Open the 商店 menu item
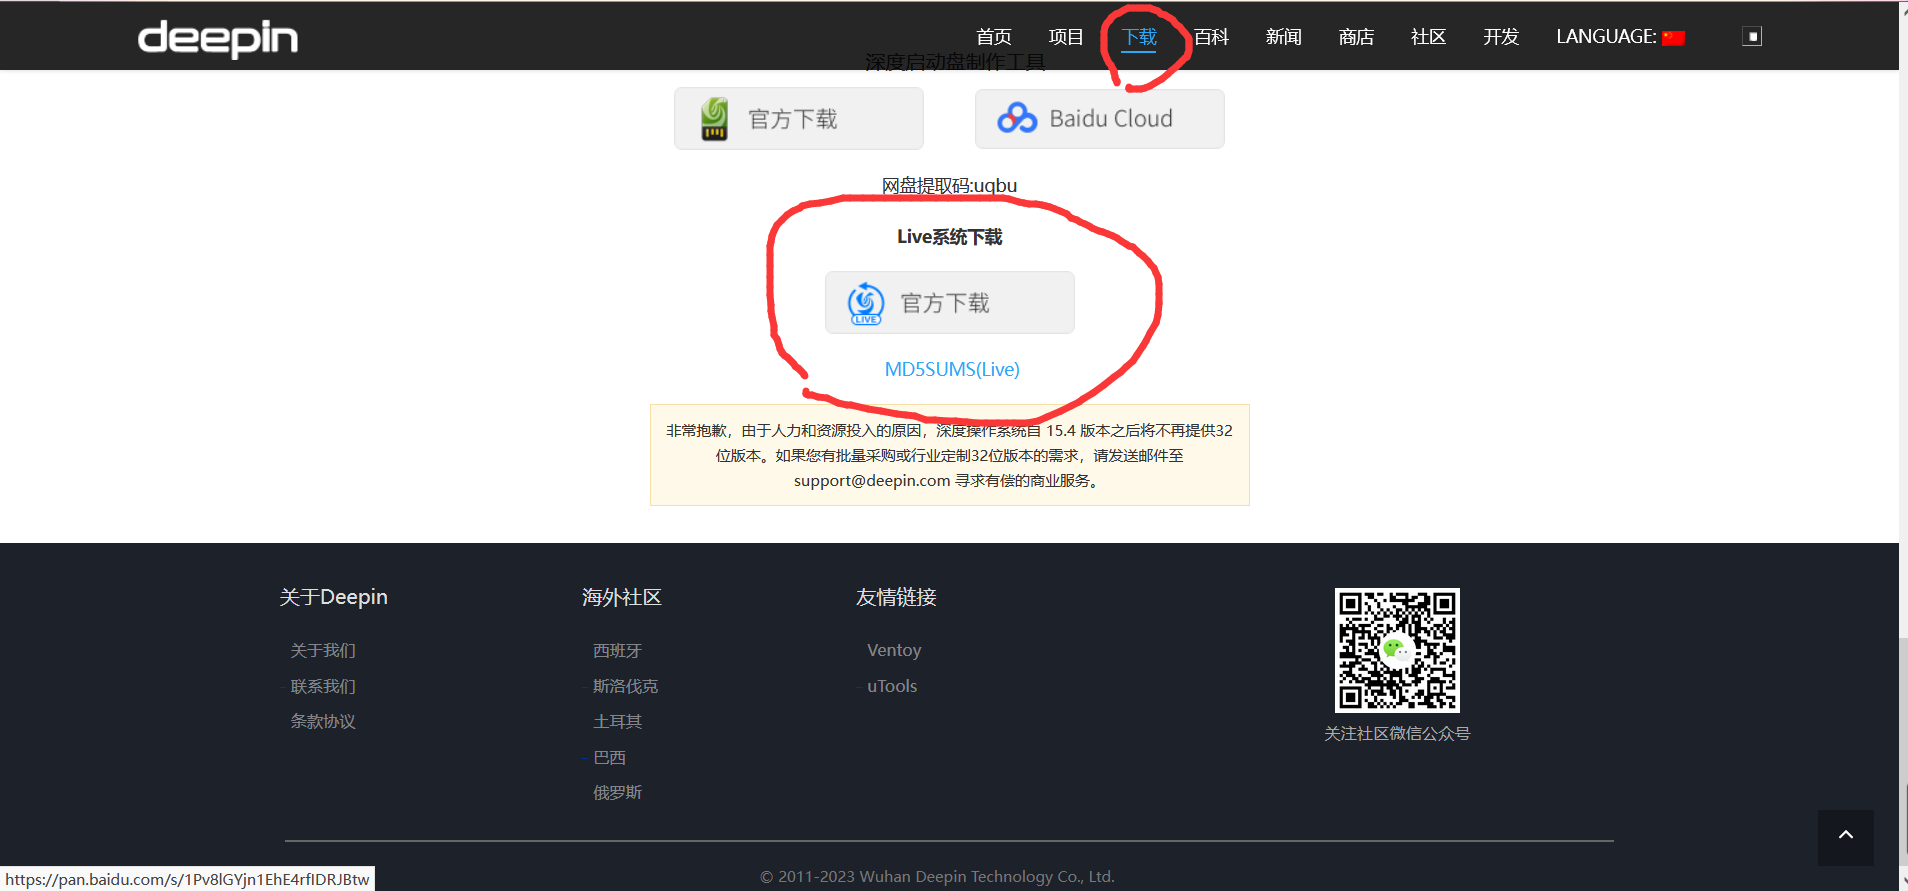This screenshot has height=891, width=1908. pyautogui.click(x=1356, y=37)
